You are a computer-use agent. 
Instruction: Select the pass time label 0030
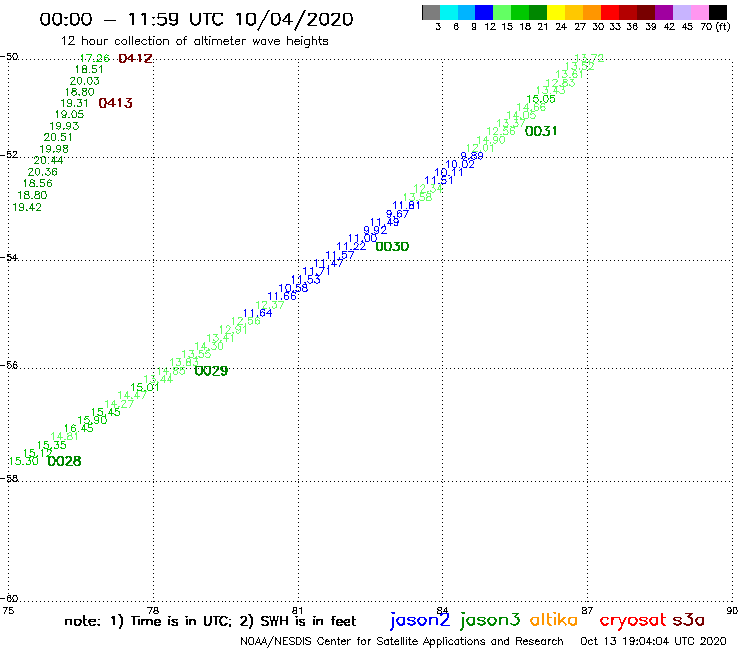392,246
